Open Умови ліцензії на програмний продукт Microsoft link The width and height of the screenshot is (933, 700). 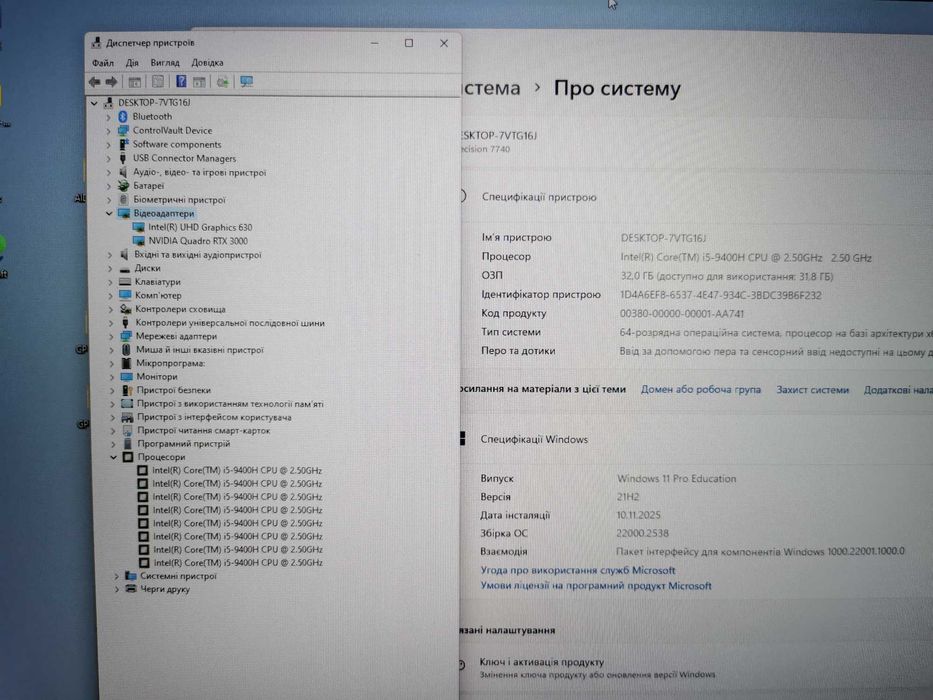point(596,586)
